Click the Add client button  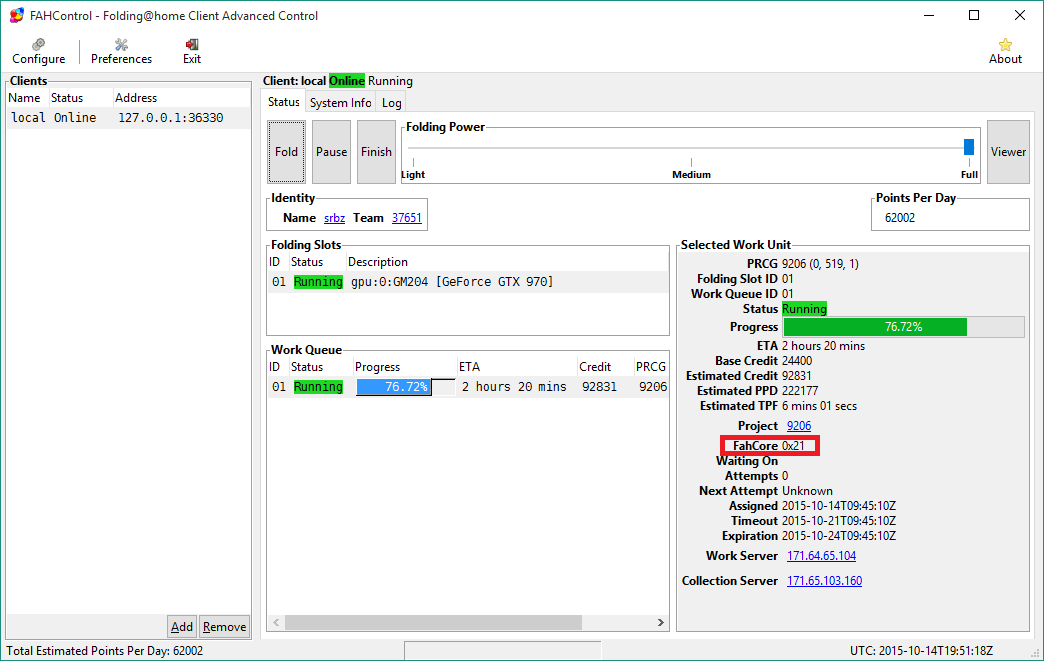tap(182, 626)
